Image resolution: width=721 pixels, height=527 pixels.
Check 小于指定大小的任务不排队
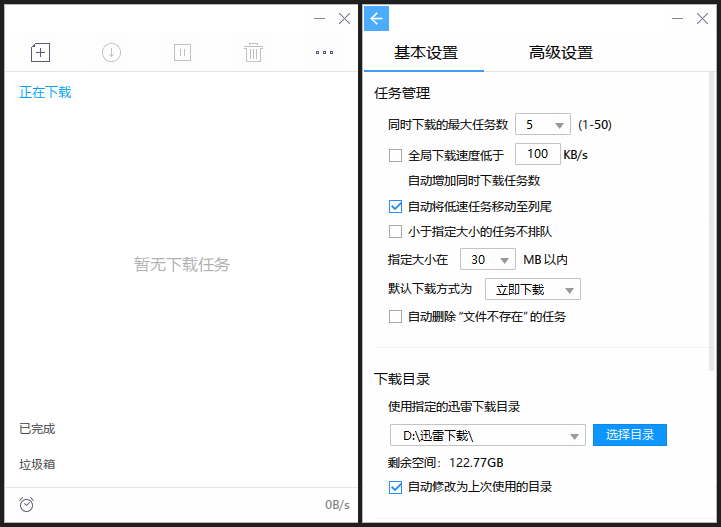pyautogui.click(x=395, y=231)
